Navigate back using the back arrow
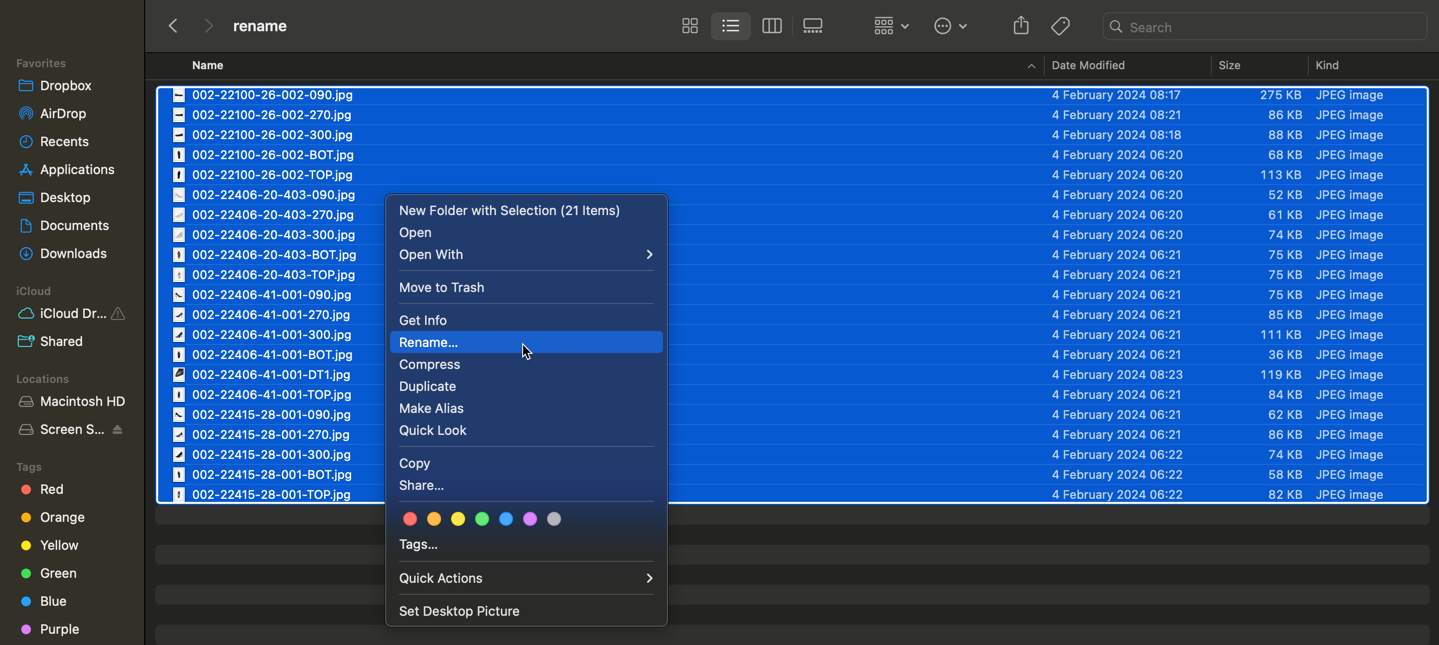 [173, 26]
